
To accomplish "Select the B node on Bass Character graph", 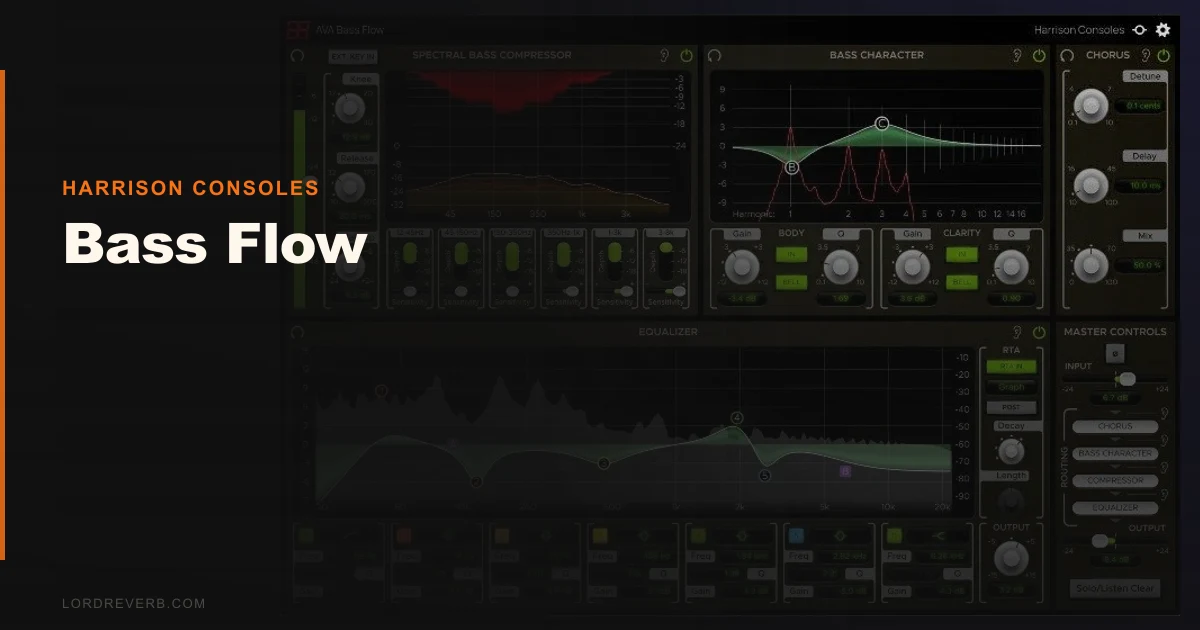I will tap(792, 167).
